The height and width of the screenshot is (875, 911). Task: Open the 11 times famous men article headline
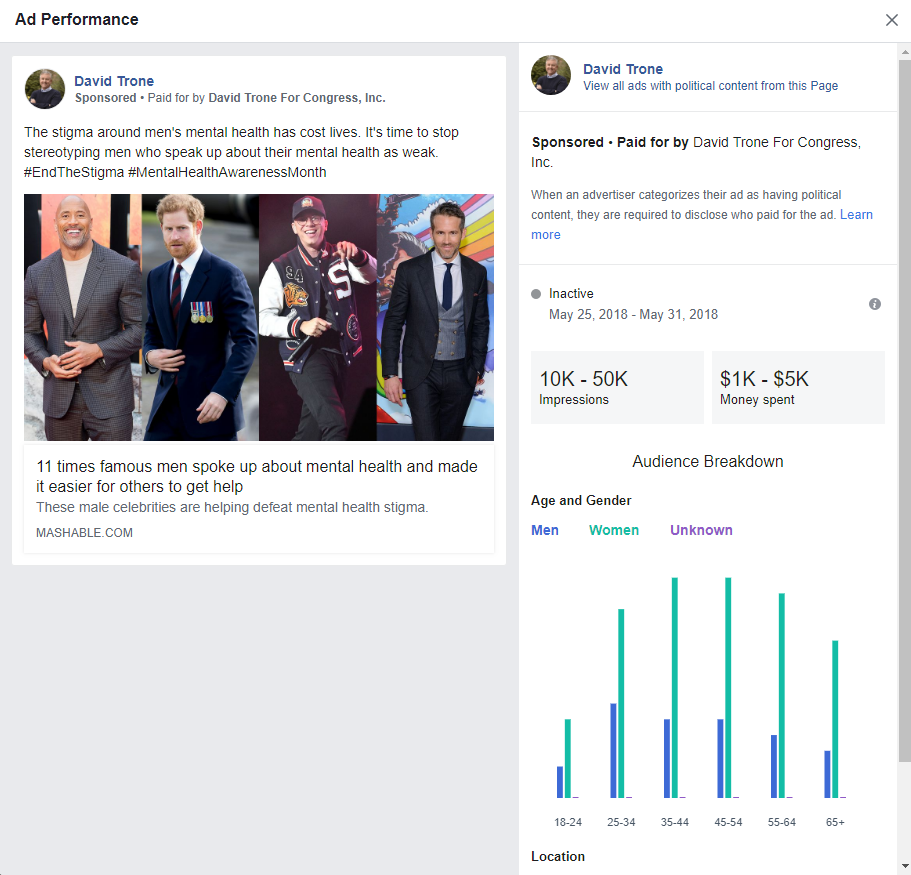(x=257, y=476)
